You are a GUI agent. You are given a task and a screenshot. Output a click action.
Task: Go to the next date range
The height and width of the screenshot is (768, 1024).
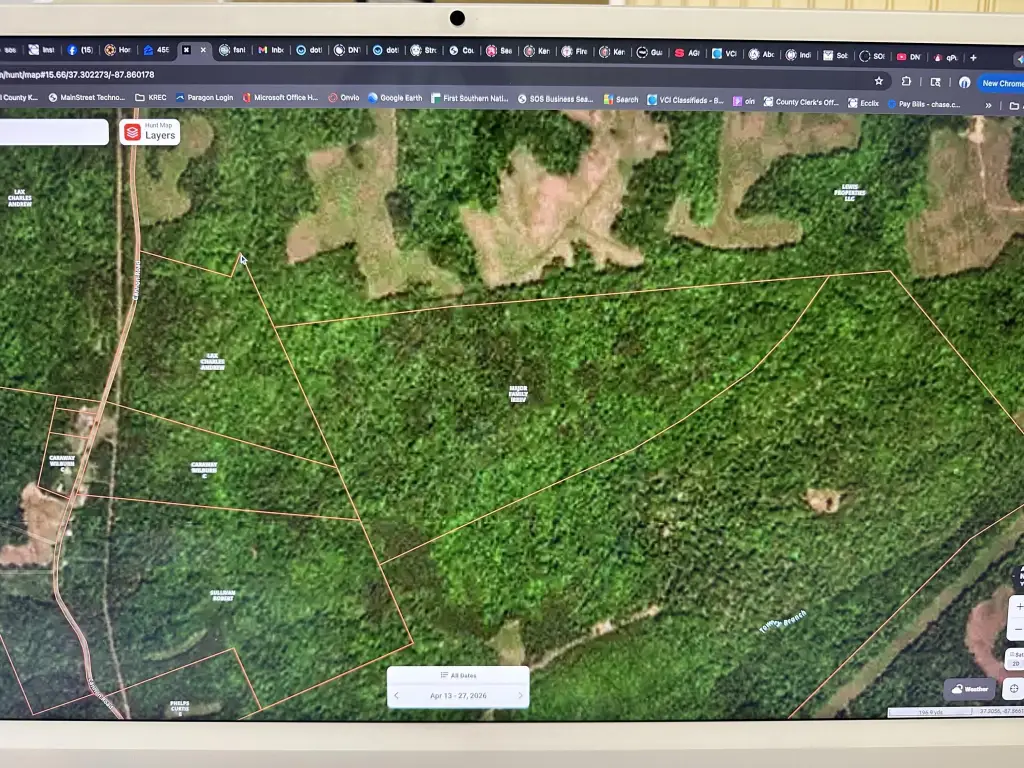520,696
